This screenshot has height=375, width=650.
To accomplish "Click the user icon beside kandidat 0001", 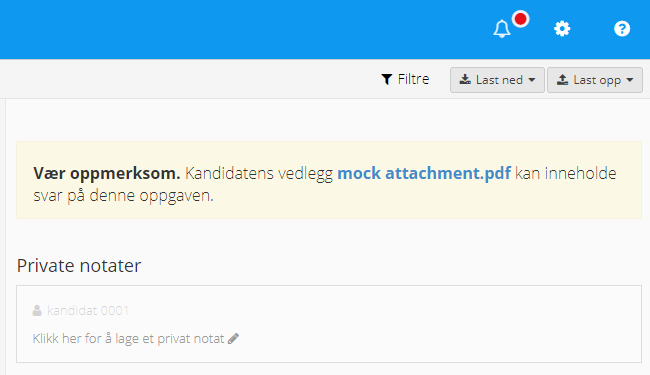I will 37,310.
